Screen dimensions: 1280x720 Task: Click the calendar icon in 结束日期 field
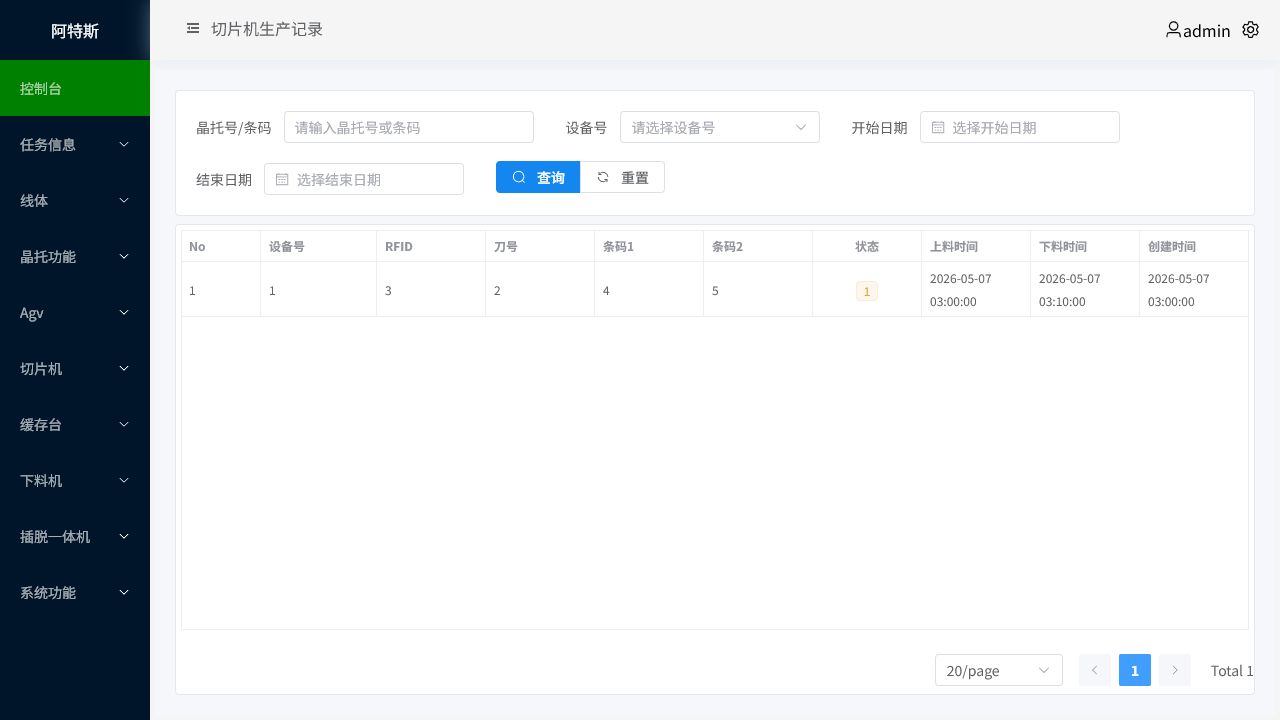[x=282, y=179]
